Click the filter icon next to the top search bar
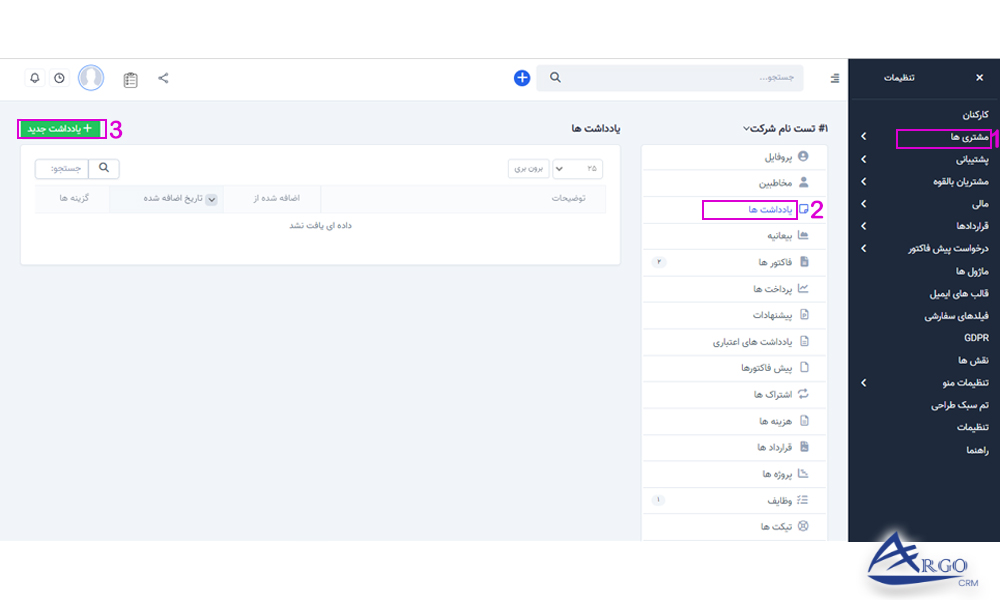This screenshot has width=1000, height=600. 833,77
